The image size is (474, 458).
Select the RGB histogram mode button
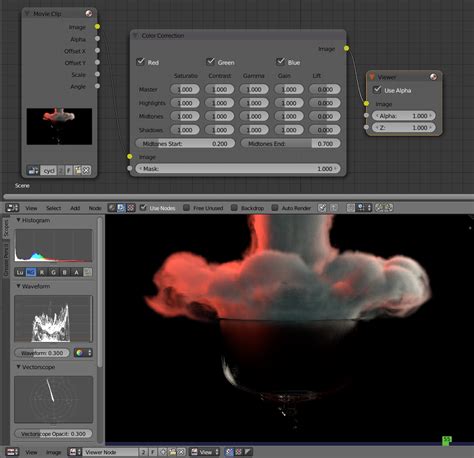tap(31, 272)
